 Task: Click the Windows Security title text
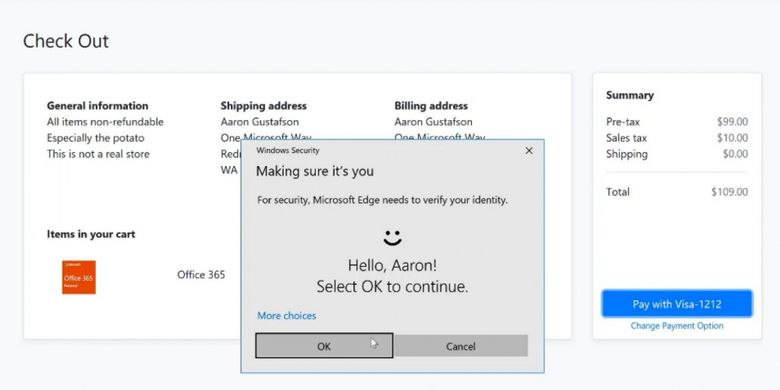pos(288,150)
